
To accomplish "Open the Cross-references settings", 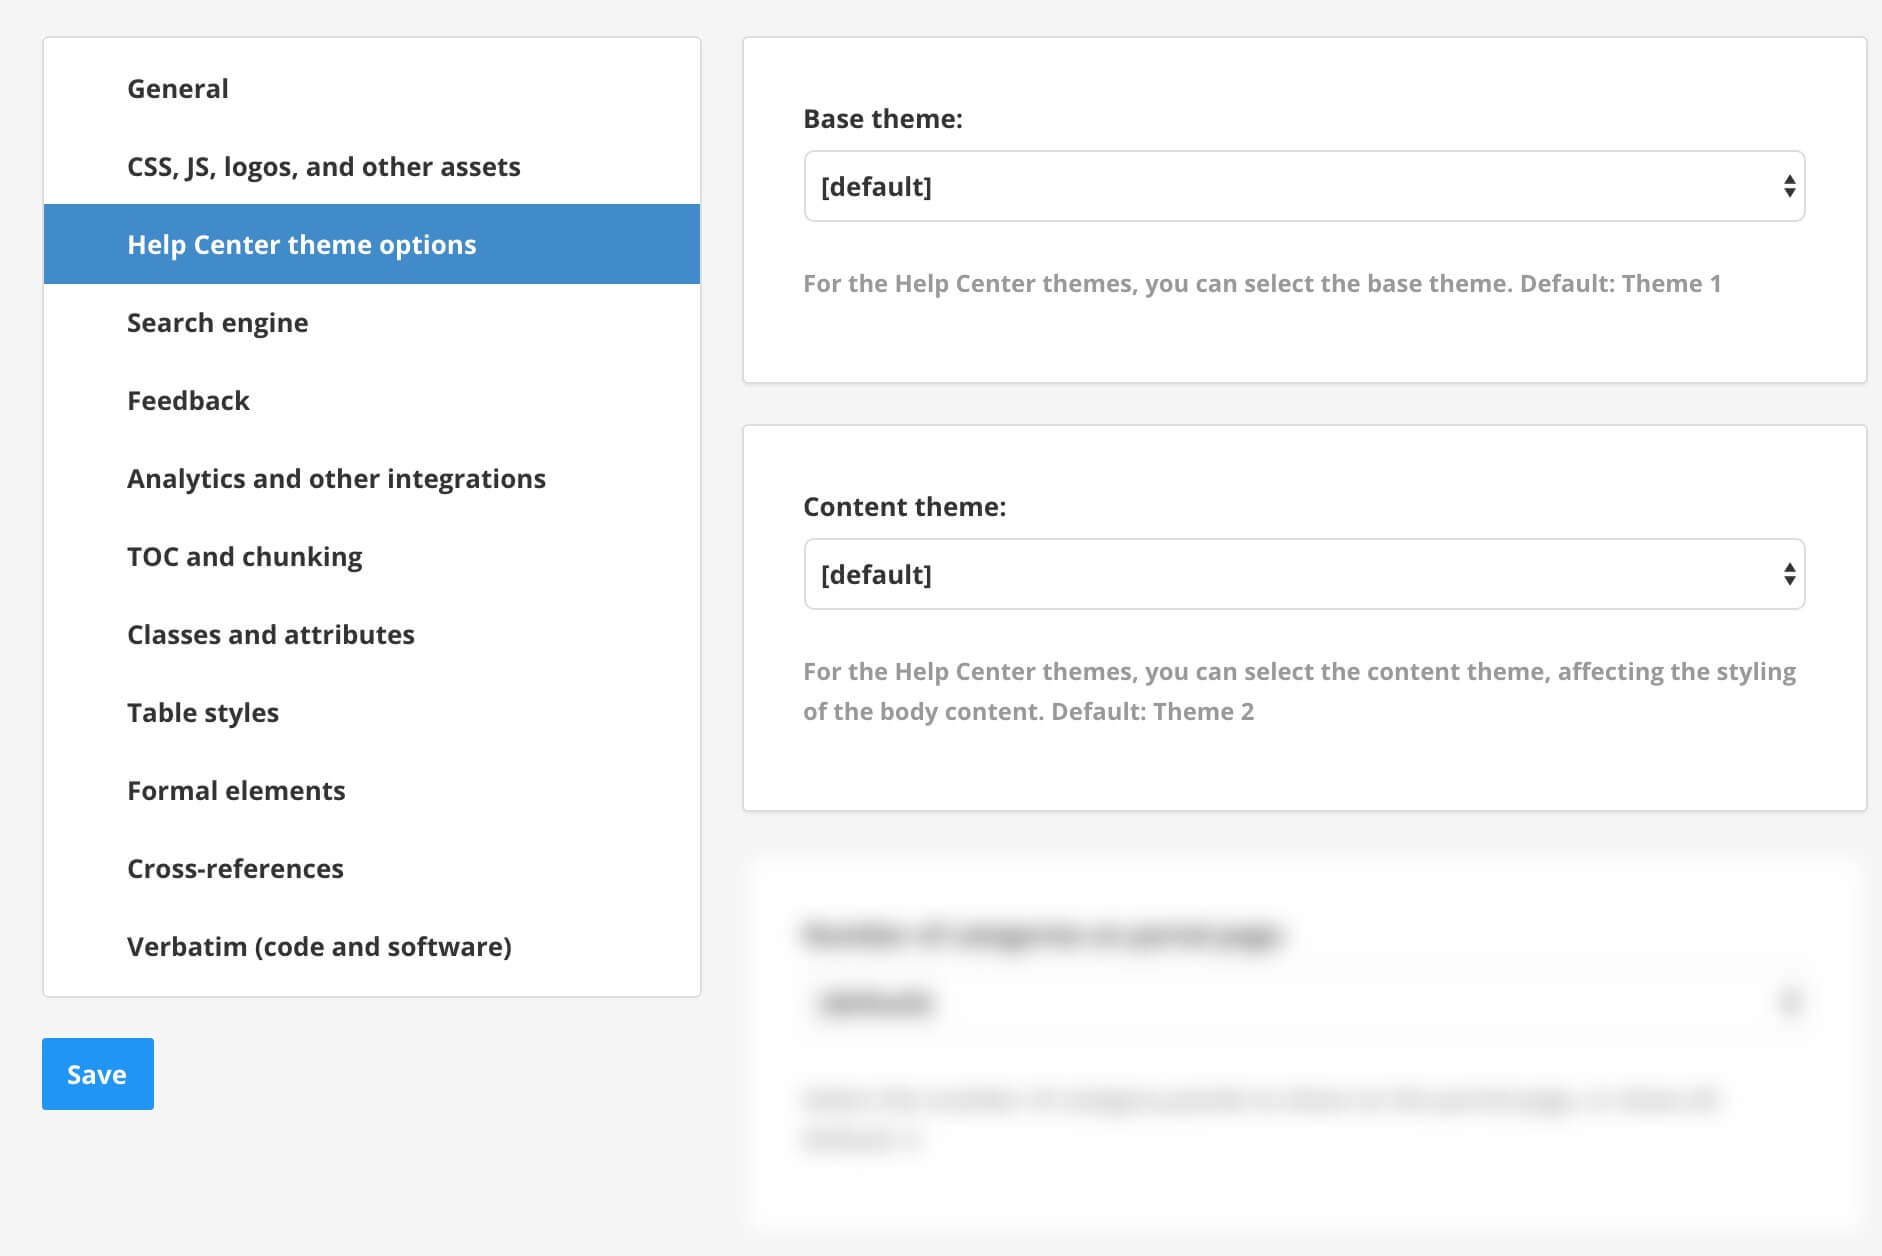I will point(235,868).
